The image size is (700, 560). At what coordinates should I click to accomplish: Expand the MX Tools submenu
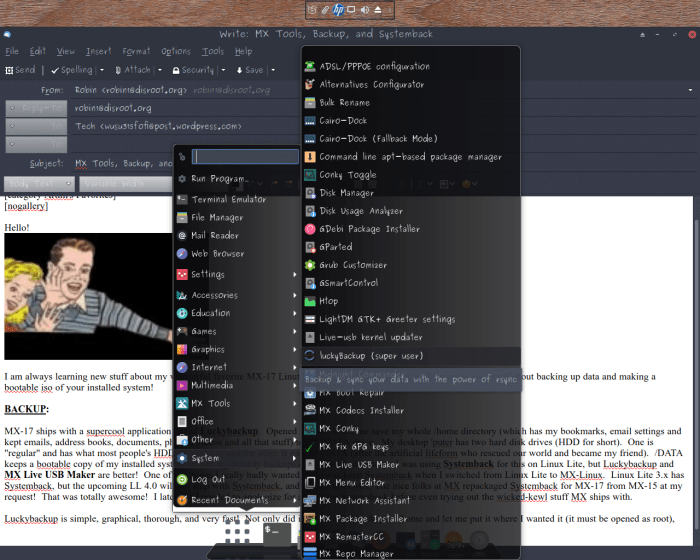(237, 403)
